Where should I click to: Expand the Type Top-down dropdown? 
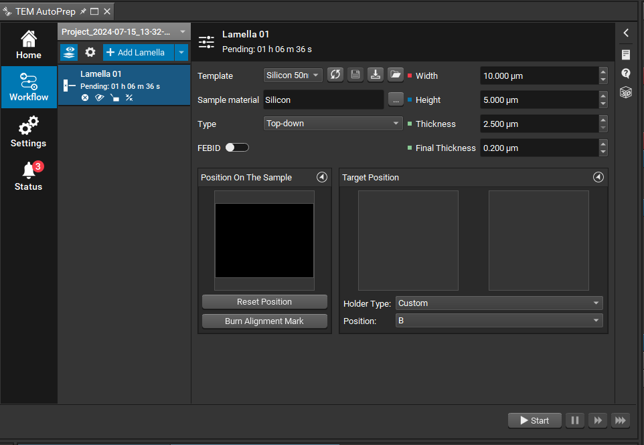332,124
